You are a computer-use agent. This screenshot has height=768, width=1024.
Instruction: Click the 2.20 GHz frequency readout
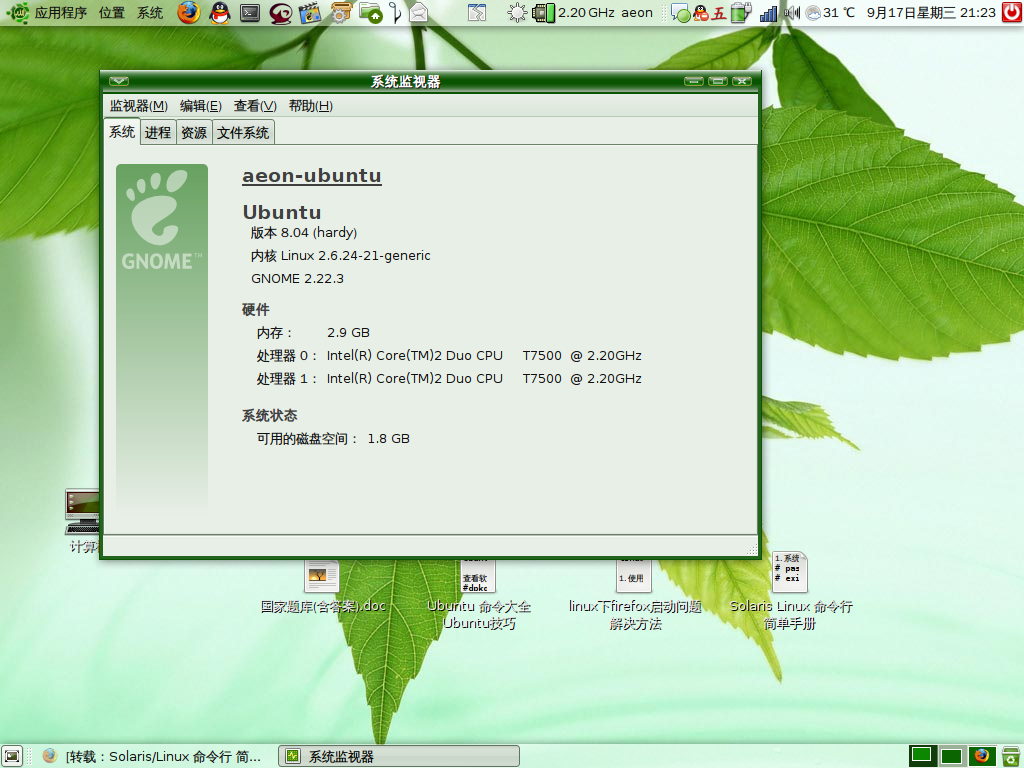[586, 12]
